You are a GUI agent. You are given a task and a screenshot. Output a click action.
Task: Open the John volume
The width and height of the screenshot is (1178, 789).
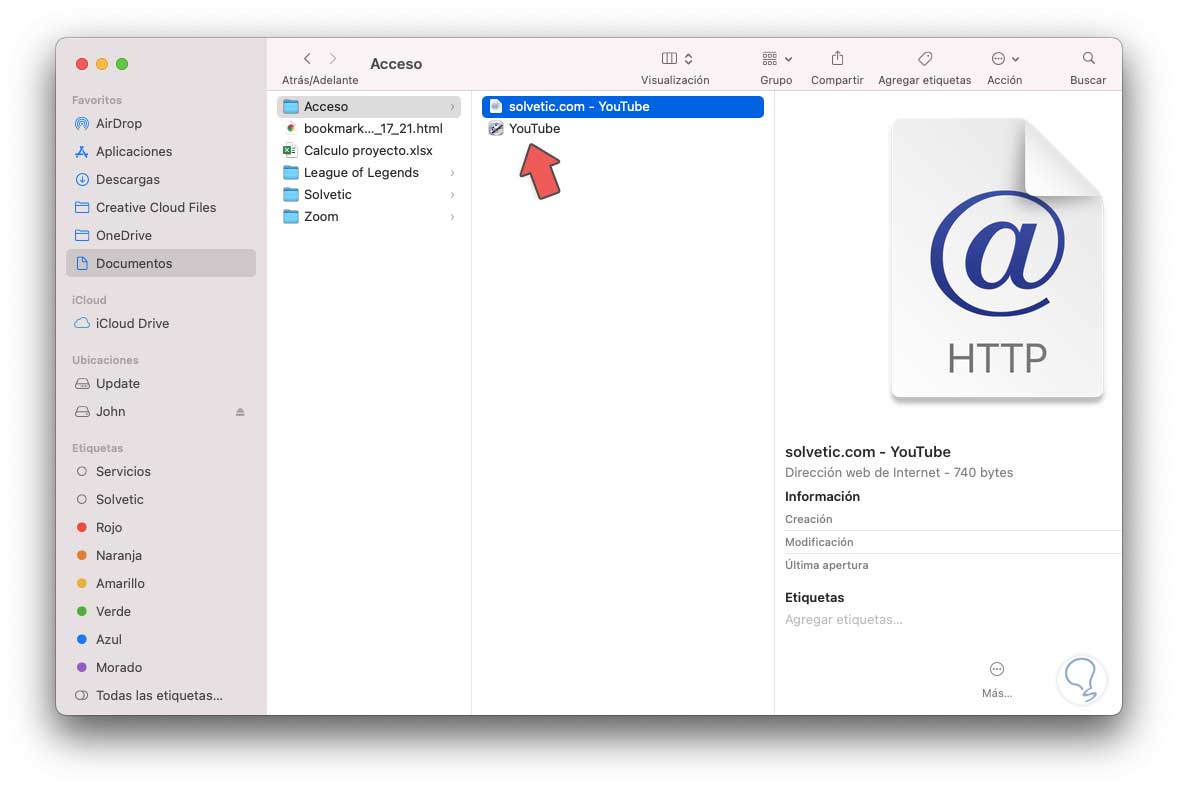161,411
